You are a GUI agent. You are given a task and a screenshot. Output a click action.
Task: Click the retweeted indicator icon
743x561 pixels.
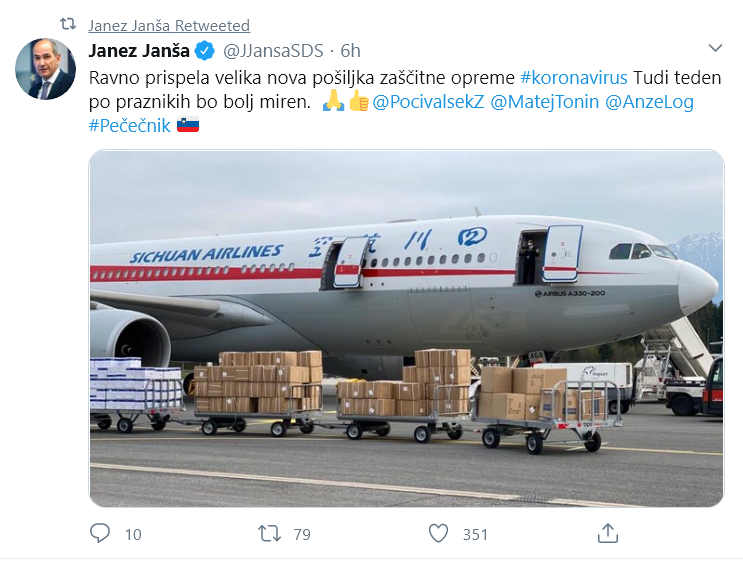pos(67,25)
